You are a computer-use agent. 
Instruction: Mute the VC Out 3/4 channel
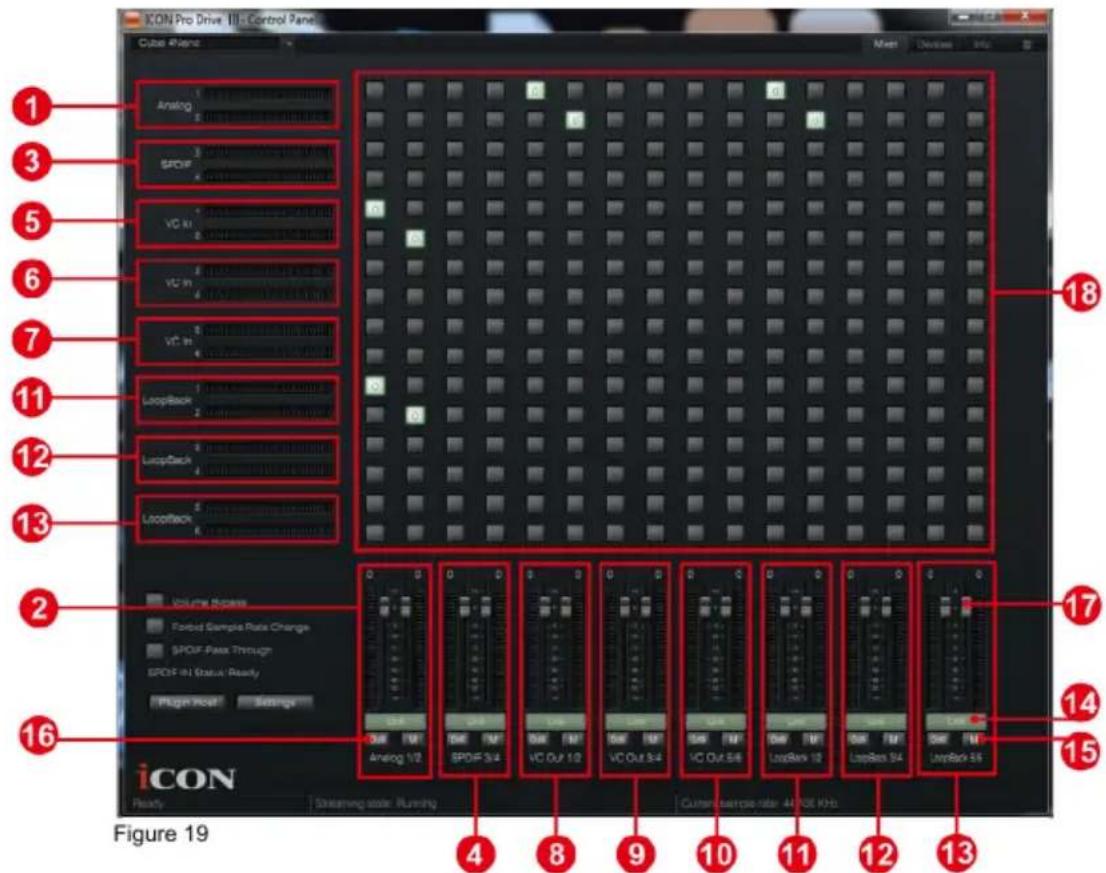[x=654, y=739]
